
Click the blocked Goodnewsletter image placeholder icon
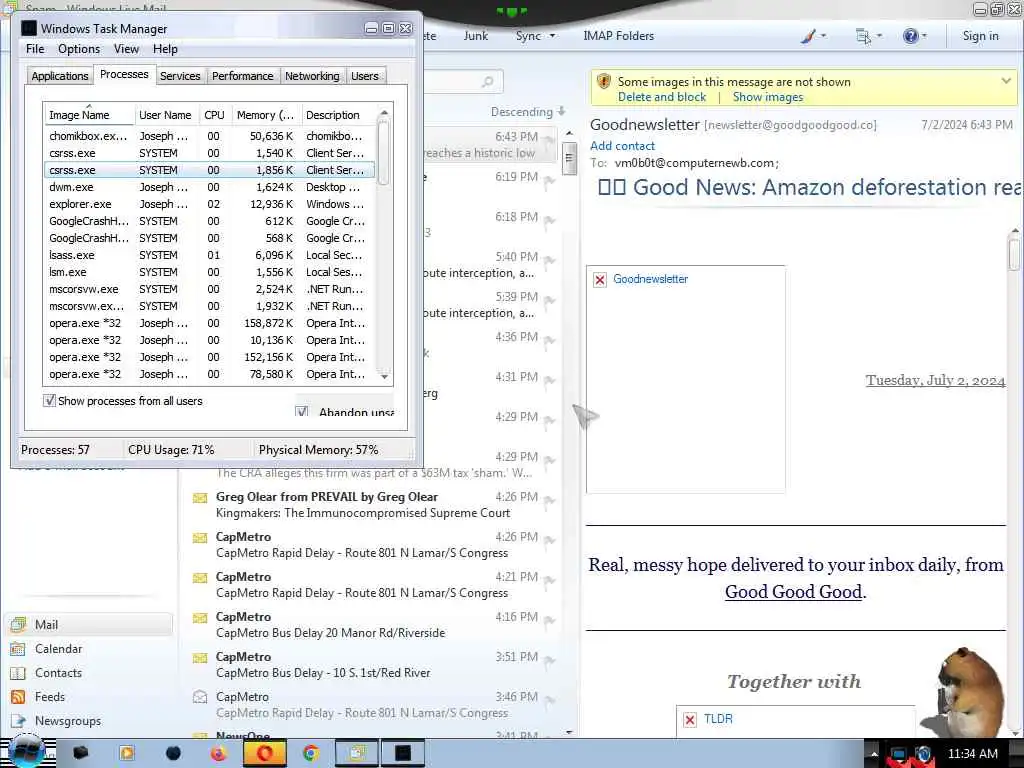pos(600,280)
